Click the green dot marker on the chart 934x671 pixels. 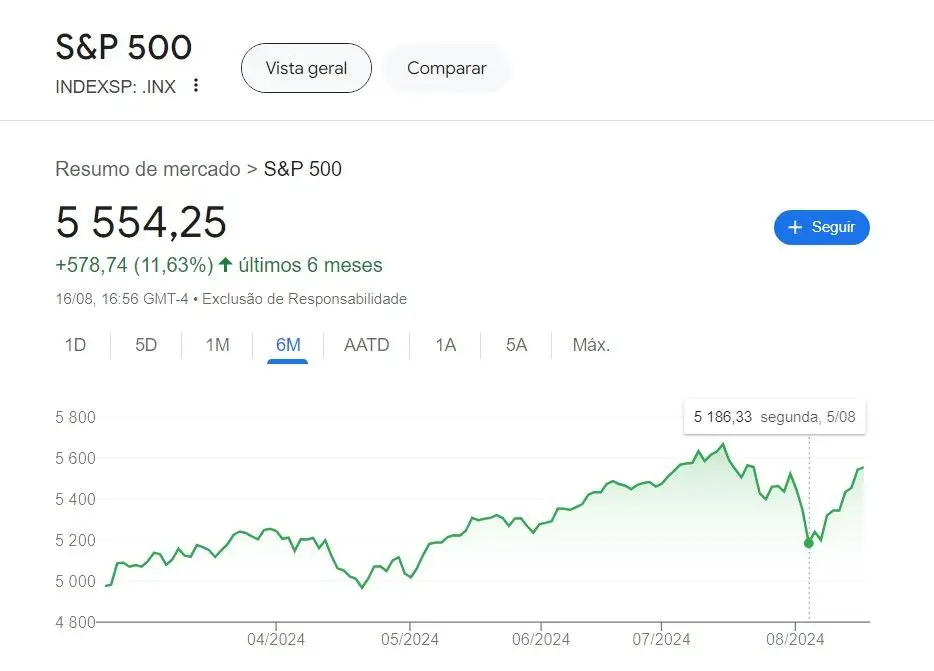(x=808, y=543)
